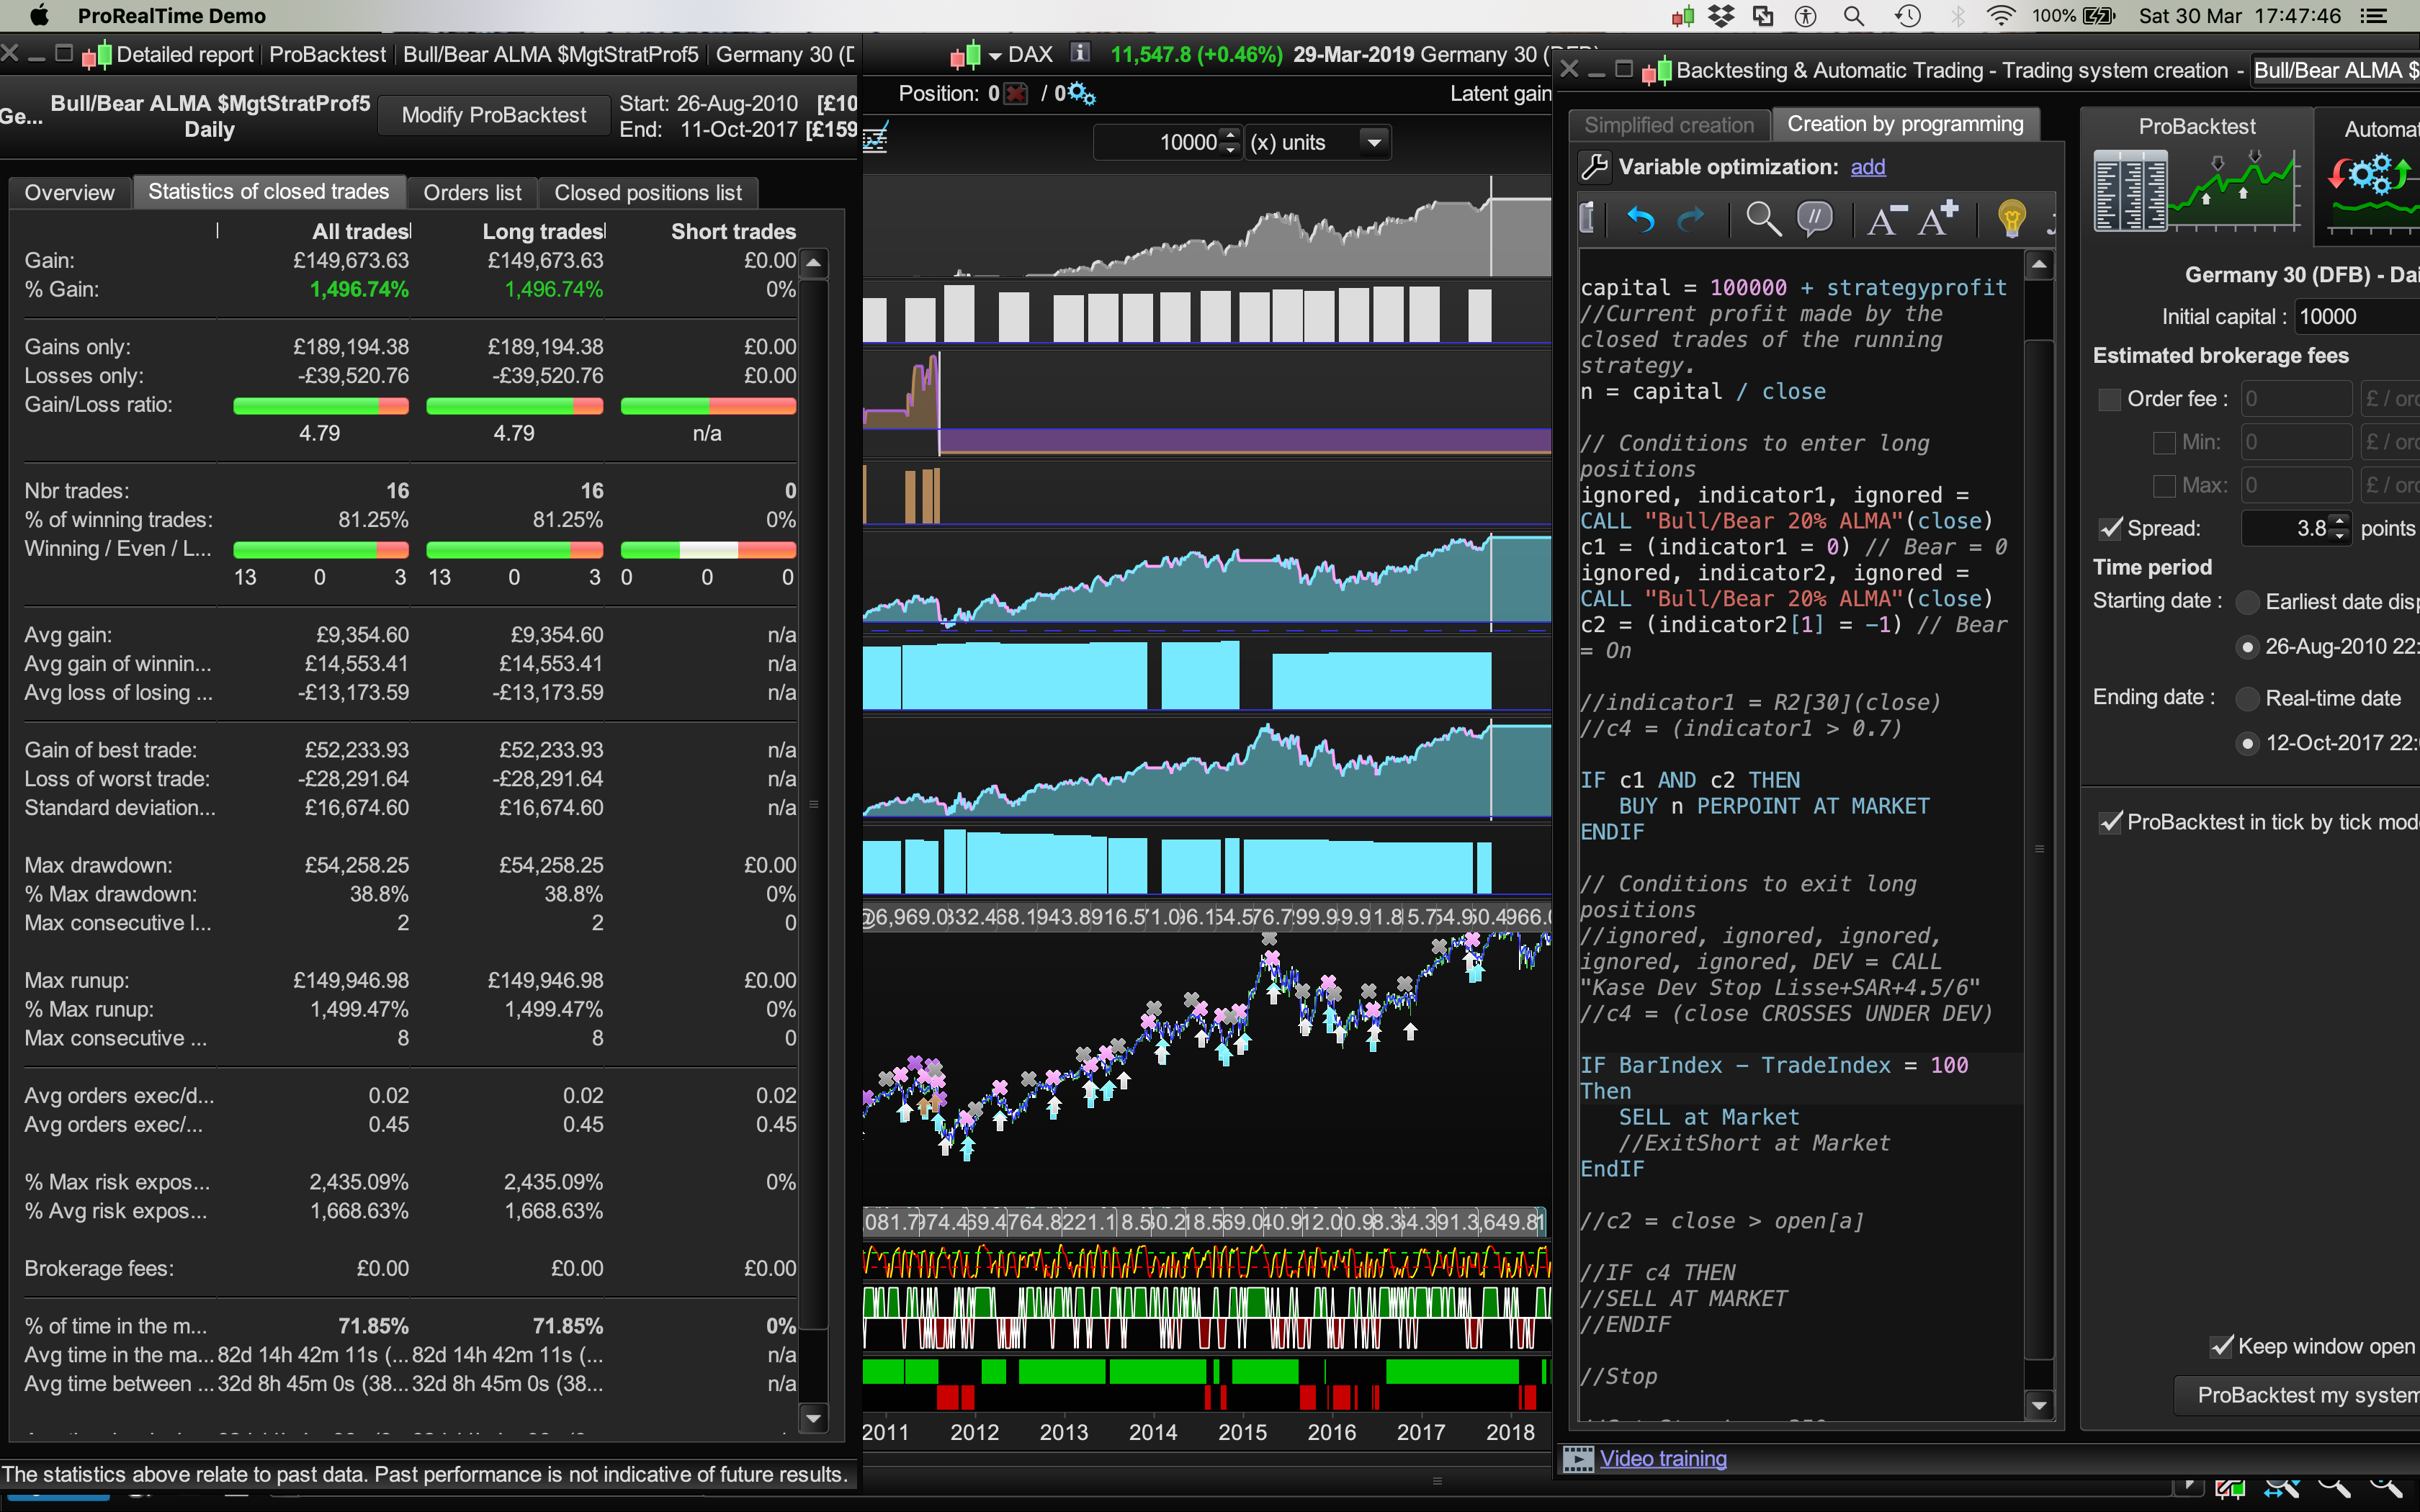The image size is (2420, 1512).
Task: Toggle the Spread checkbox
Action: (x=2110, y=529)
